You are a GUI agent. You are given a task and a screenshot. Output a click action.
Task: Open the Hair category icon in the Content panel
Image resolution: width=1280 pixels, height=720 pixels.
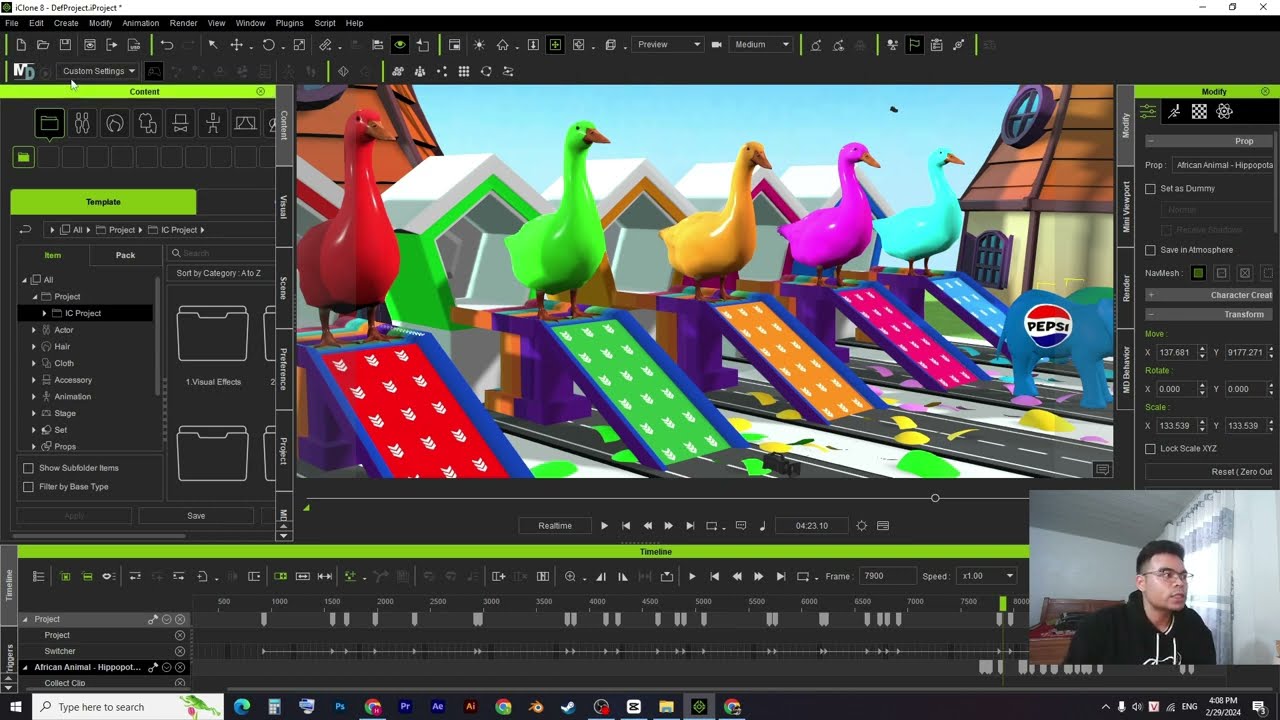[x=115, y=123]
